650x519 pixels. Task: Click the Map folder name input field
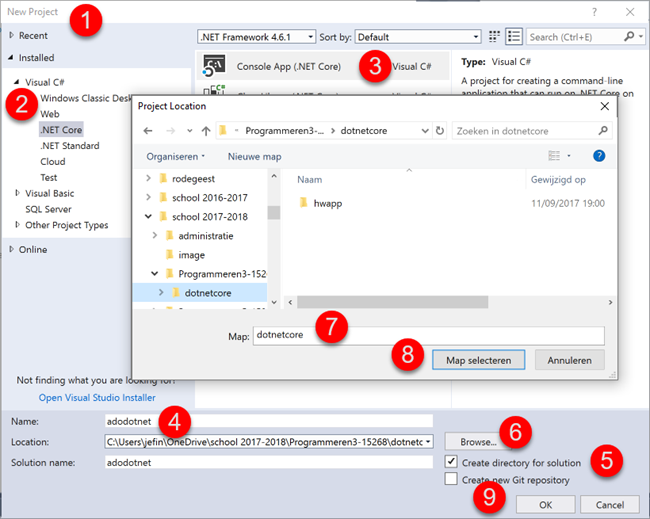pyautogui.click(x=429, y=335)
